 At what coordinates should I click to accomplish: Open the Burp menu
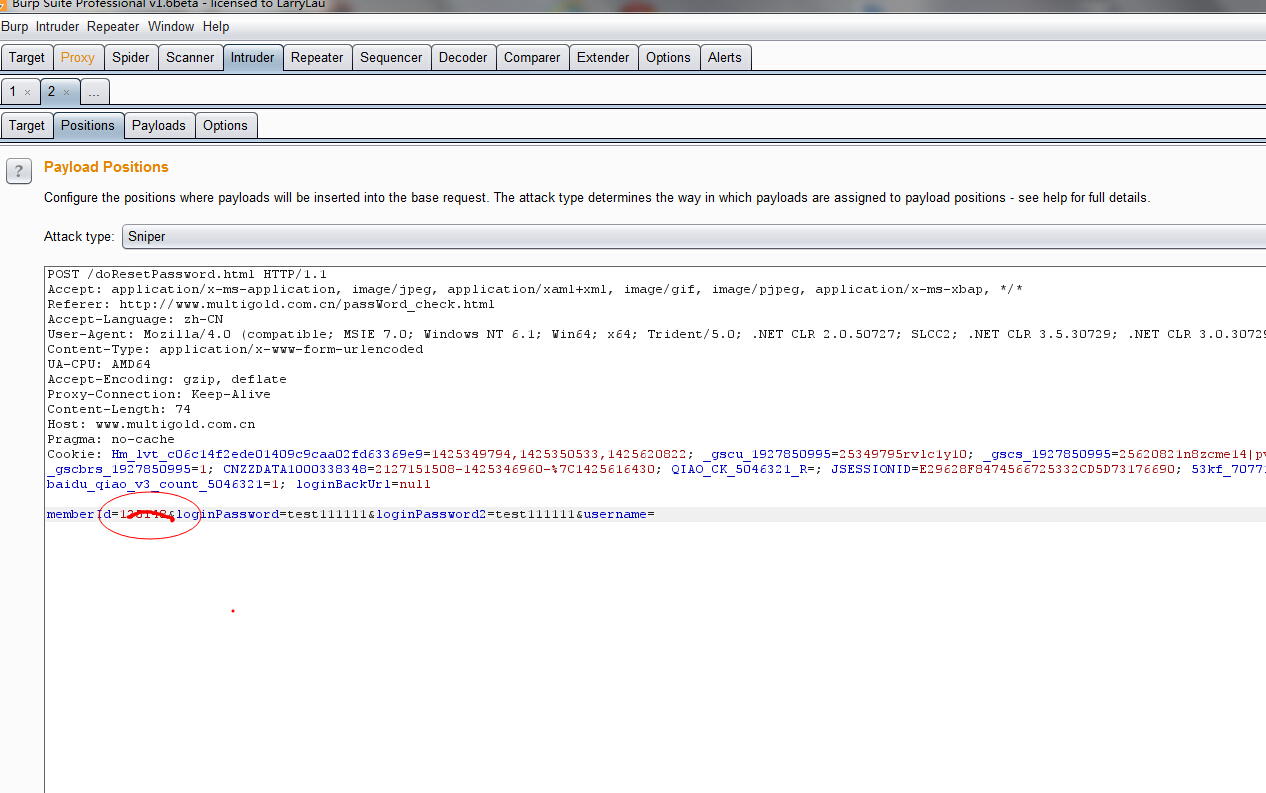(14, 27)
